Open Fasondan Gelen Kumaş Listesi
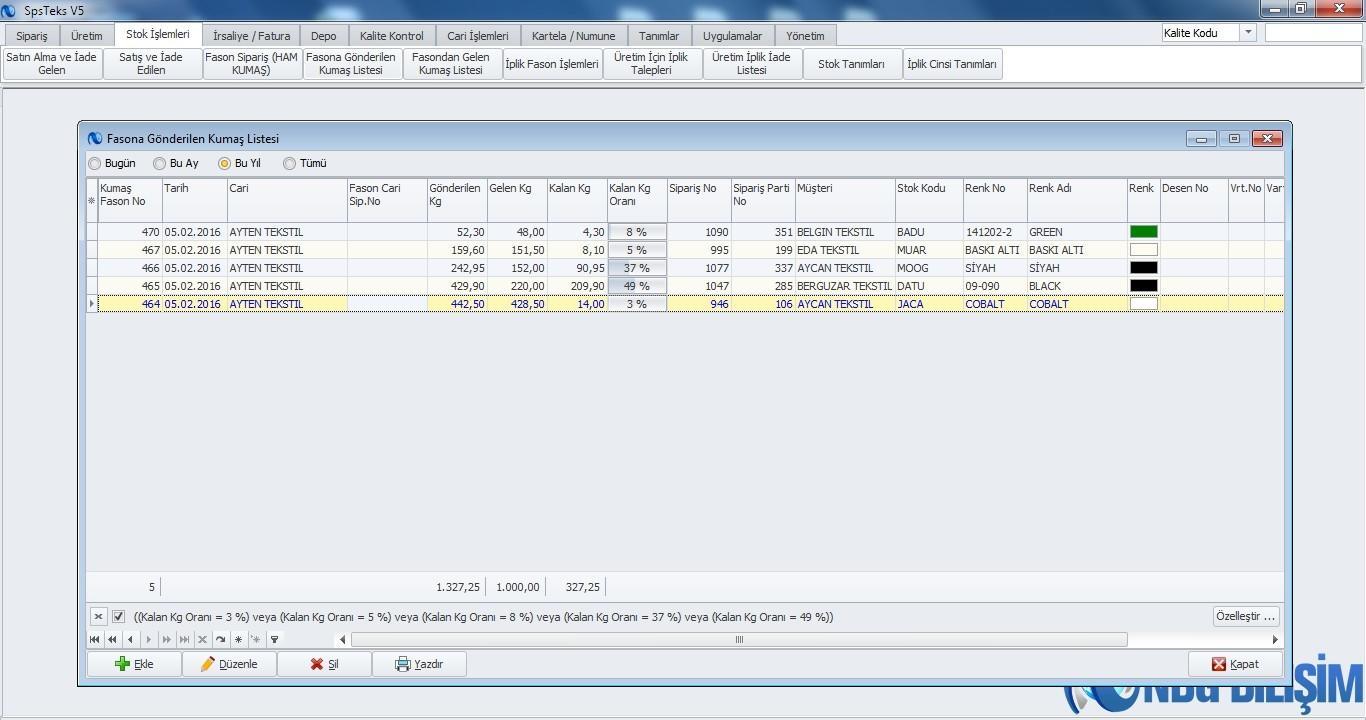Image resolution: width=1366 pixels, height=720 pixels. (452, 64)
